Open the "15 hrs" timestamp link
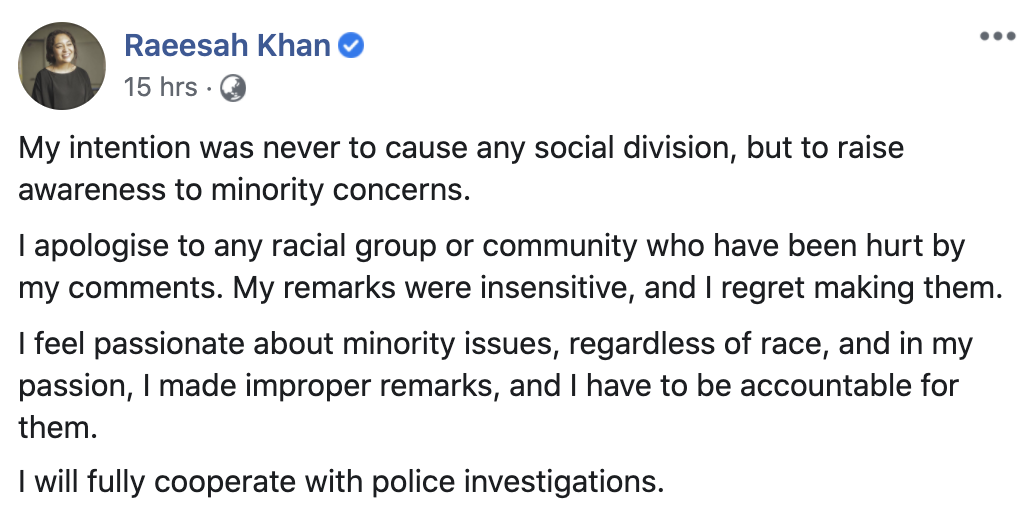 pos(160,88)
